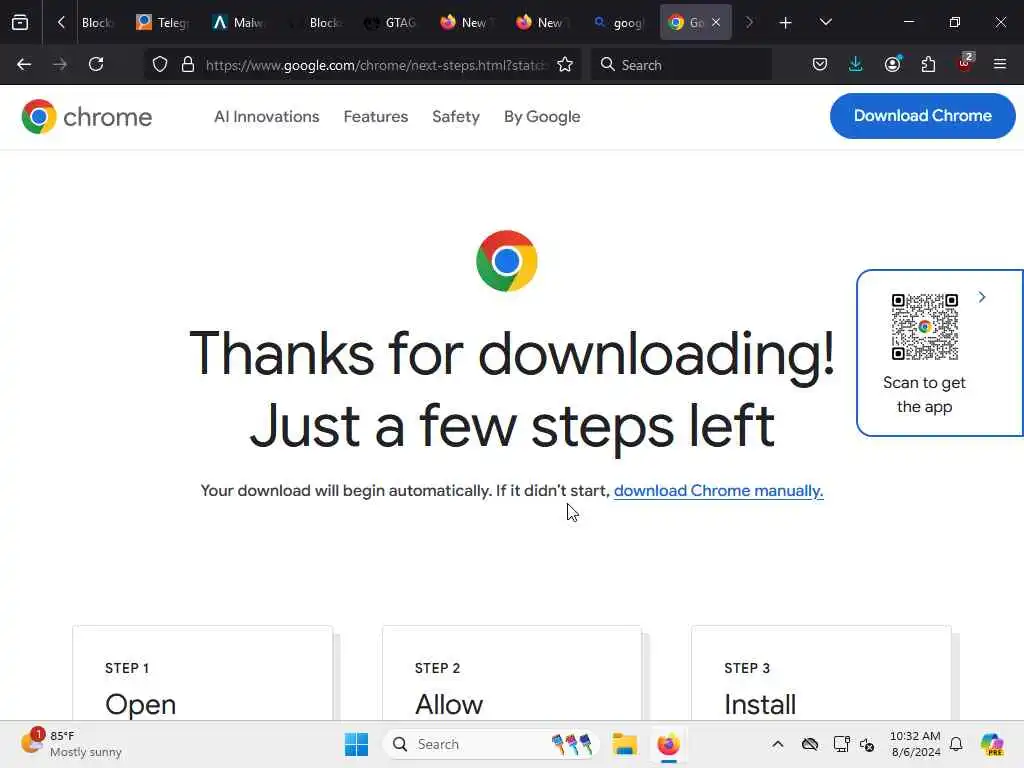Open Safety menu item

[456, 117]
